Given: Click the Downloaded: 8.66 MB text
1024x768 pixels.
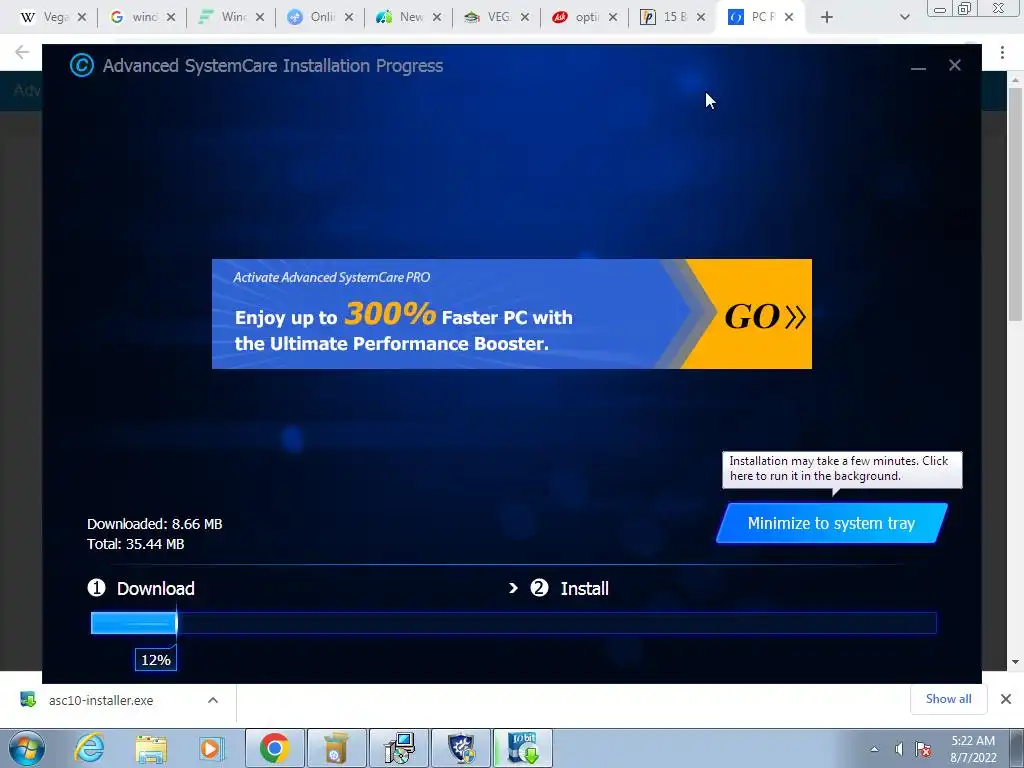Looking at the screenshot, I should pyautogui.click(x=155, y=524).
